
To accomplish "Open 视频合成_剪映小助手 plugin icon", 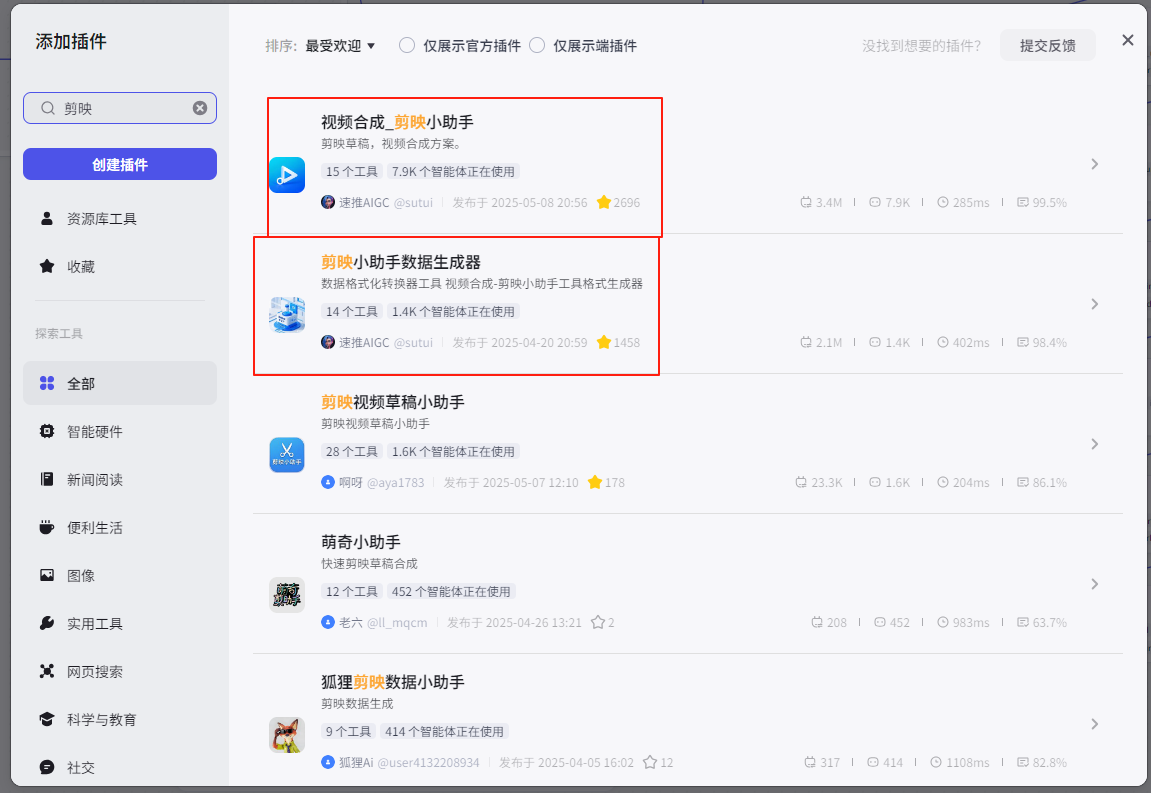I will 287,175.
